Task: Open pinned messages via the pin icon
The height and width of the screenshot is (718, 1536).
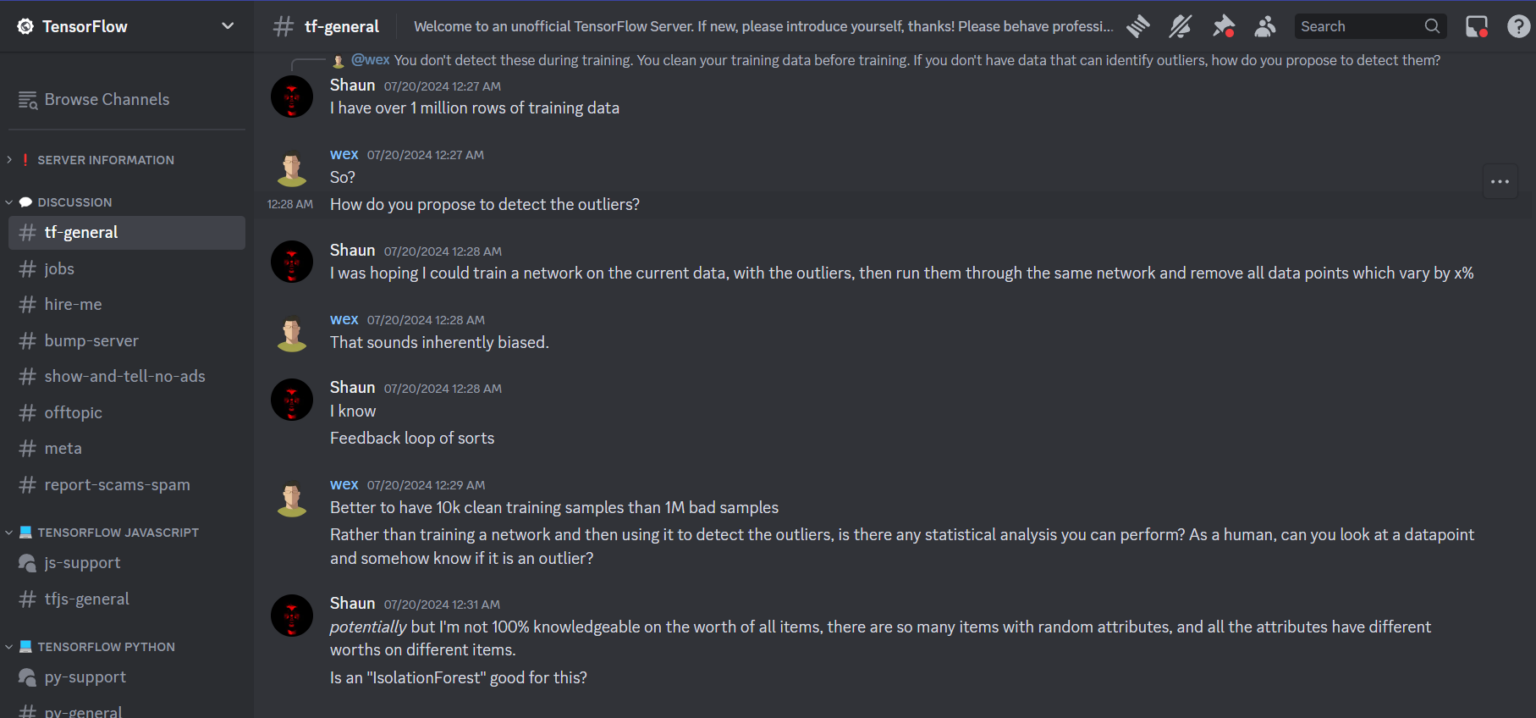Action: (1223, 26)
